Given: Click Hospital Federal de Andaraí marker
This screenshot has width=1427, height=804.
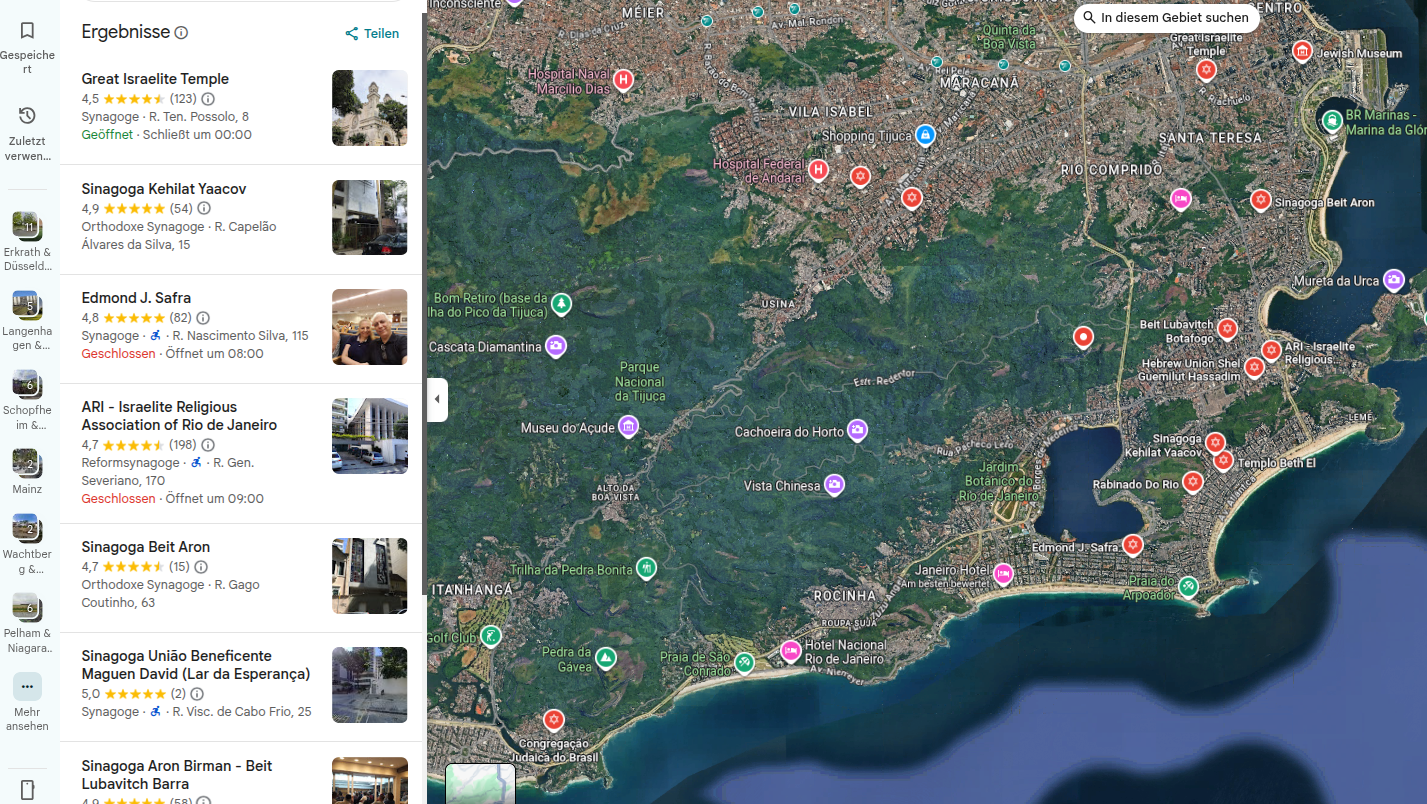Looking at the screenshot, I should coord(818,170).
